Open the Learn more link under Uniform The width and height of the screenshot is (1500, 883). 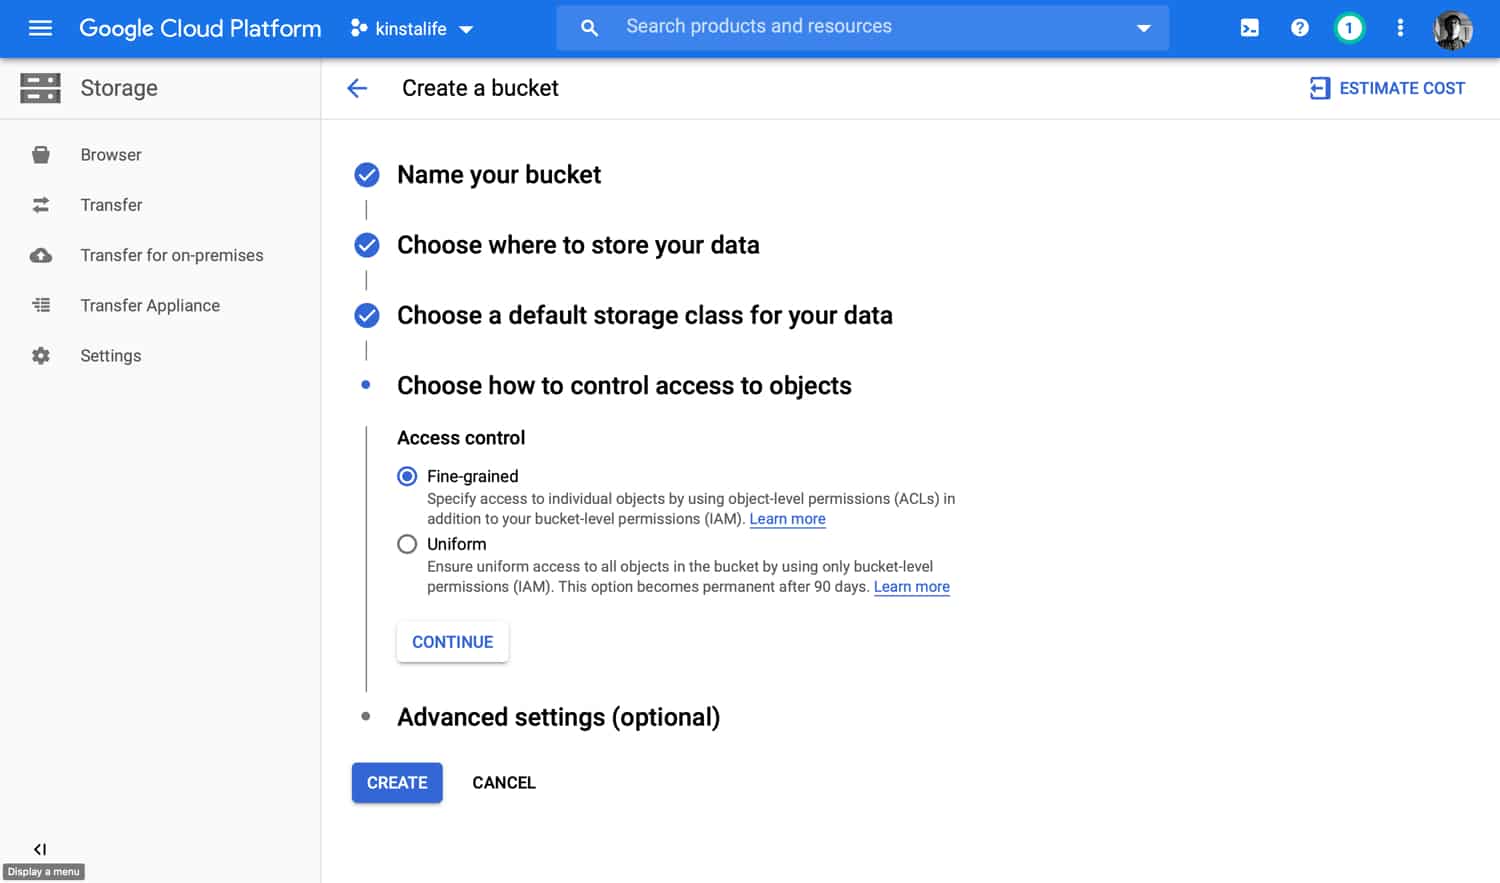(x=911, y=587)
